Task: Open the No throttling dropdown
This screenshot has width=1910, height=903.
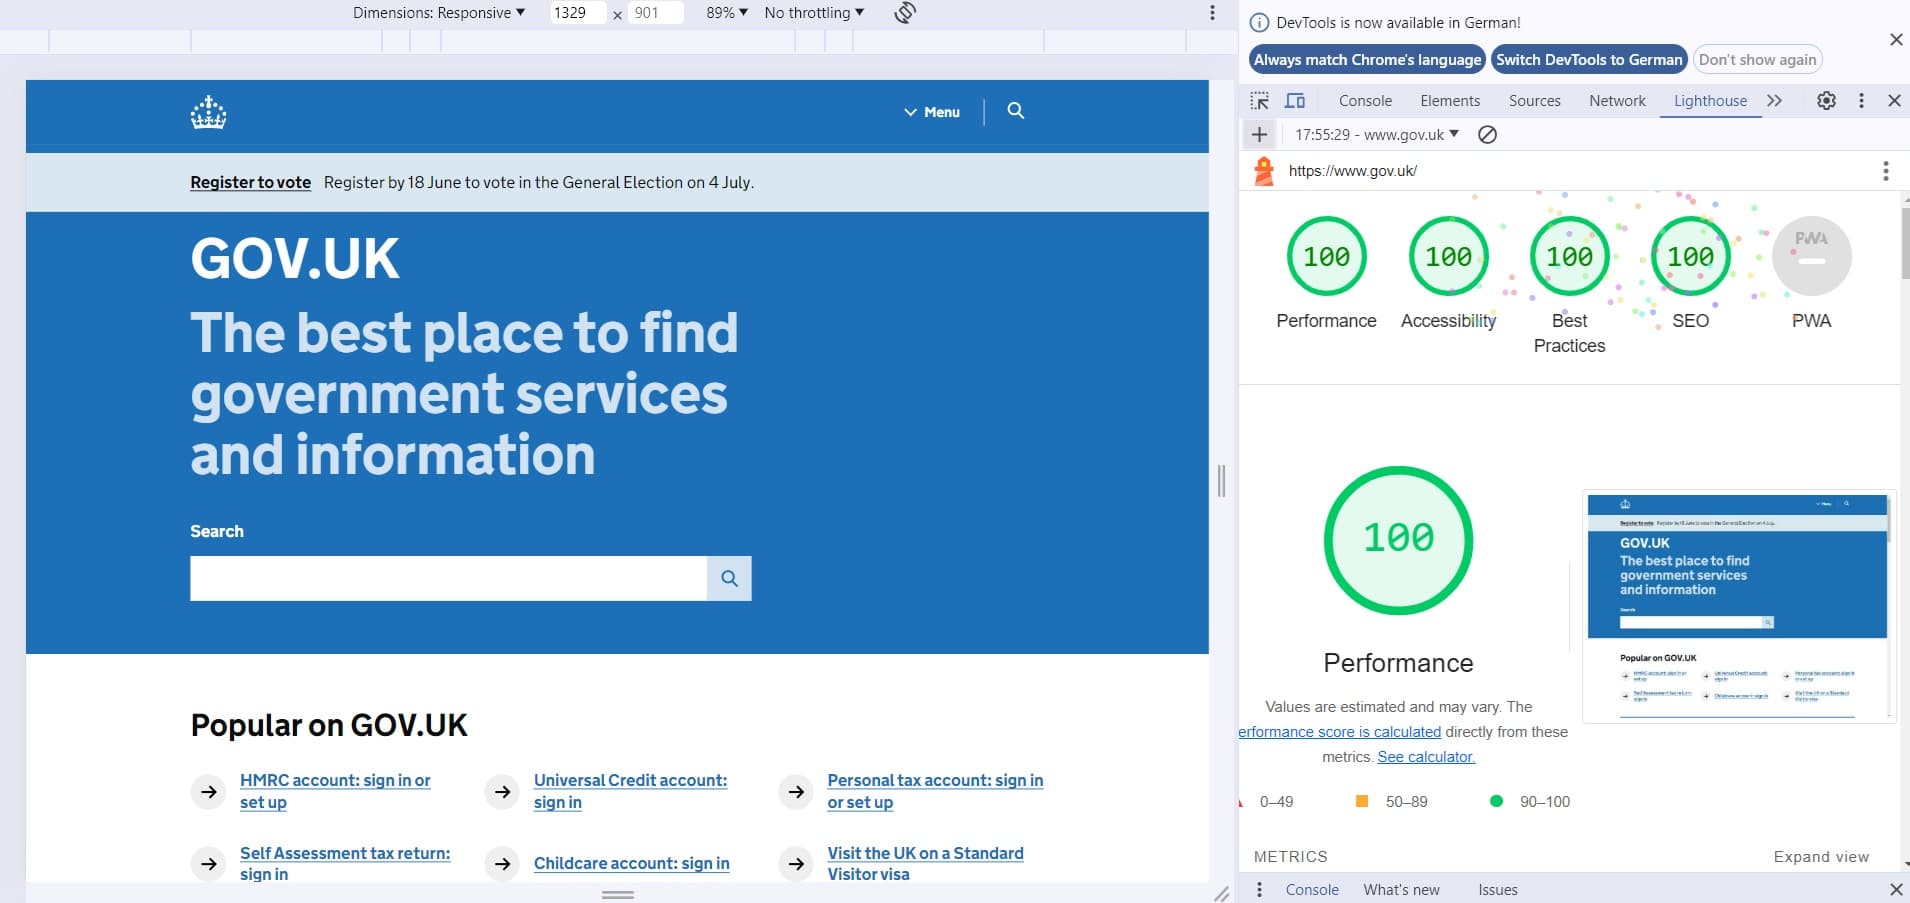Action: coord(814,13)
